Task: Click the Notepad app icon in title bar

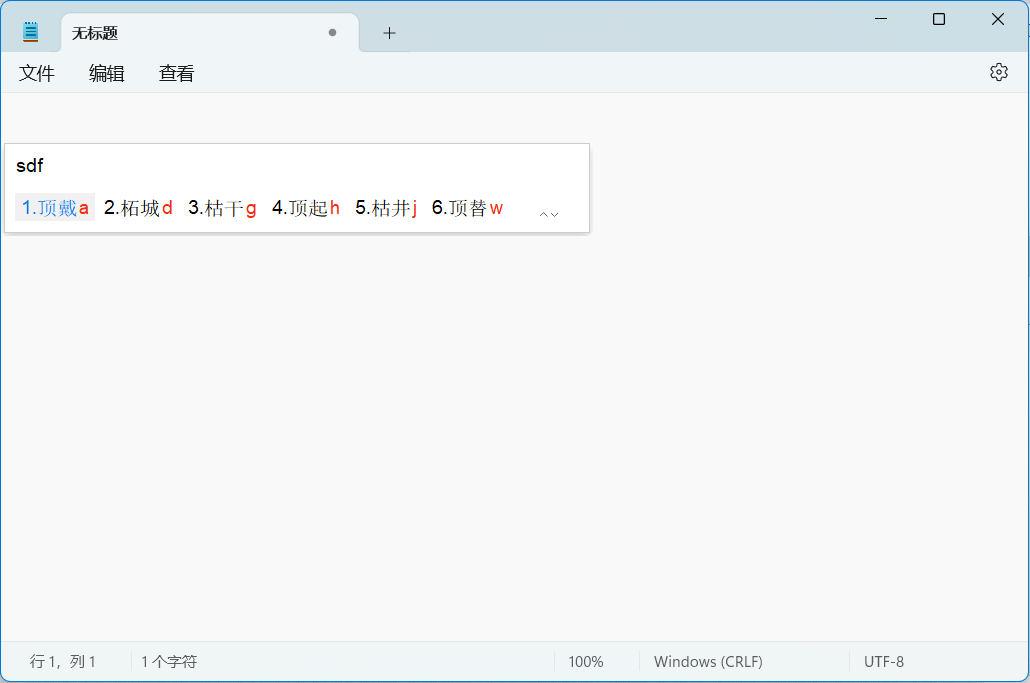Action: 31,32
